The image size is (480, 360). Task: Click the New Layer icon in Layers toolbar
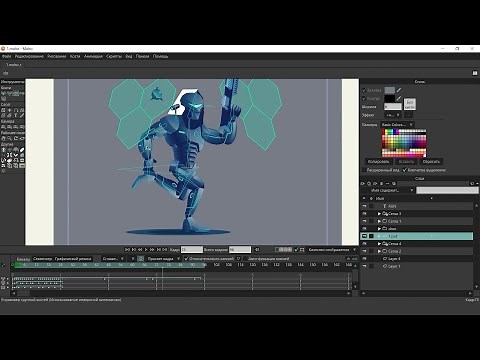point(363,184)
